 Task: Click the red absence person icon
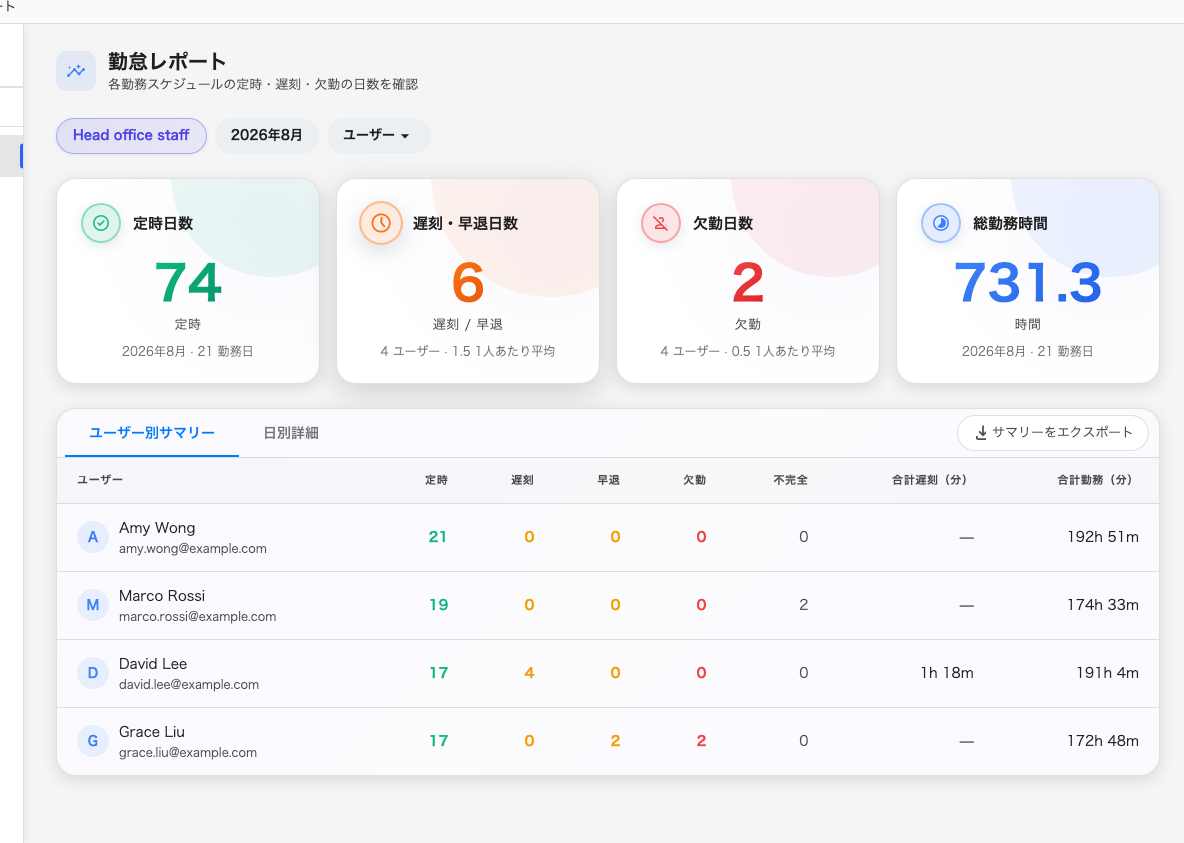pyautogui.click(x=661, y=223)
